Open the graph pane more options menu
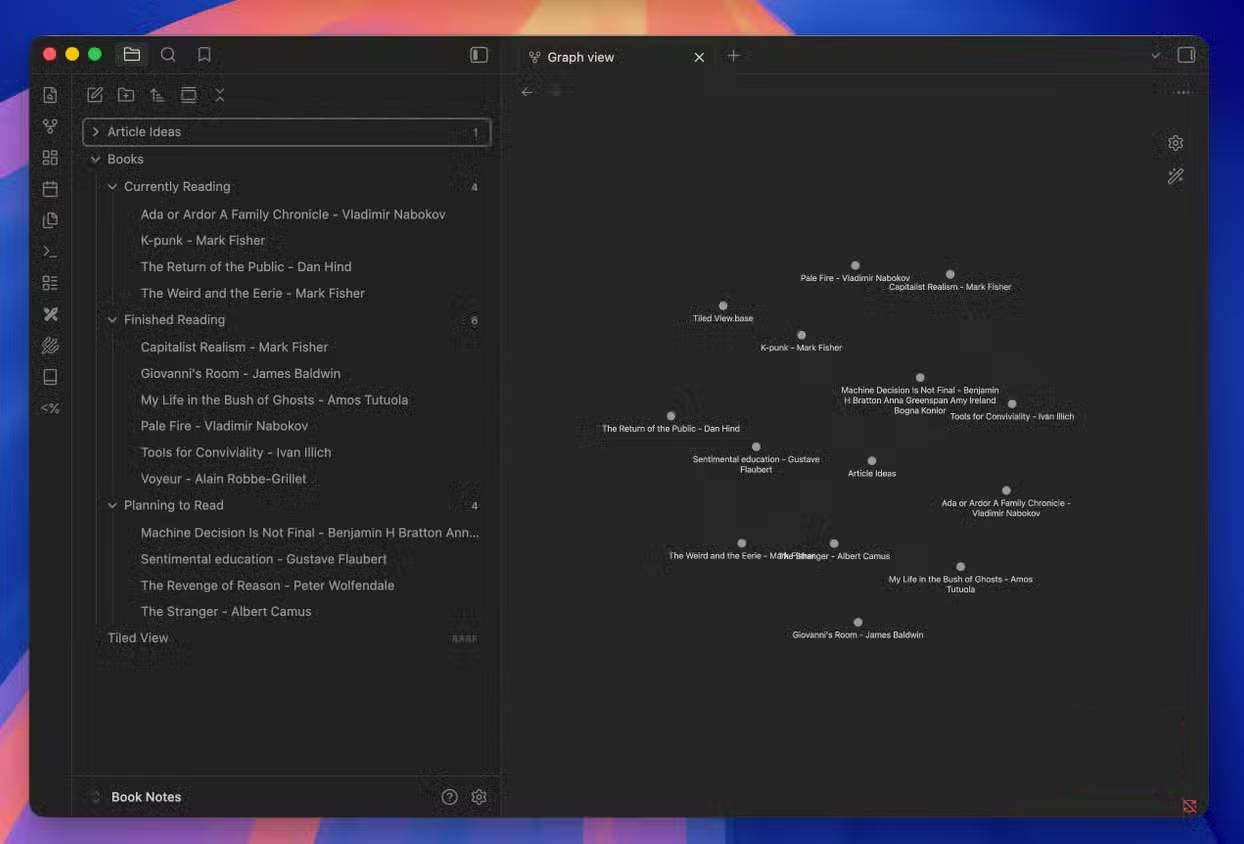Image resolution: width=1244 pixels, height=844 pixels. (1183, 92)
